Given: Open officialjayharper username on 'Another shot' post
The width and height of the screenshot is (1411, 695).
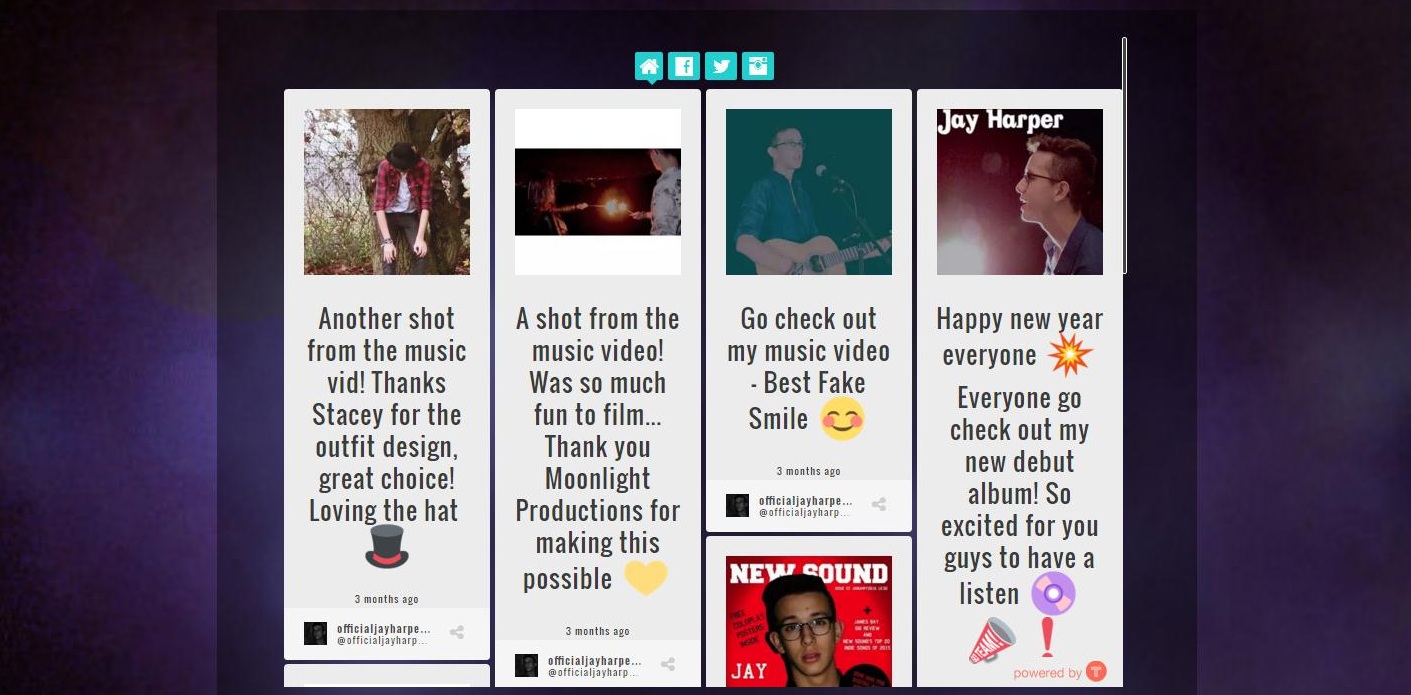Looking at the screenshot, I should click(x=384, y=629).
